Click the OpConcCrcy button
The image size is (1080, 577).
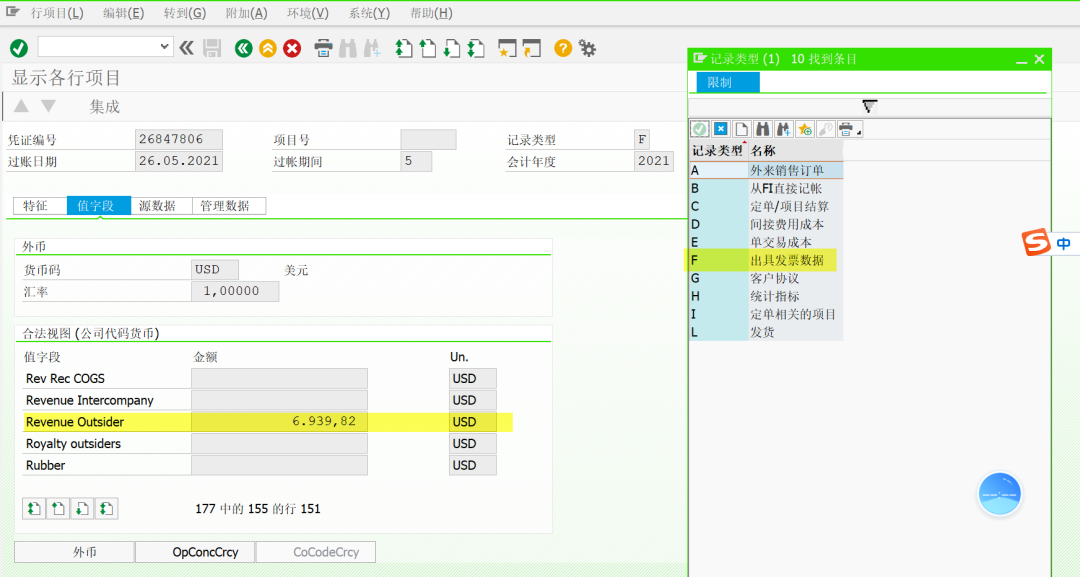(x=195, y=552)
